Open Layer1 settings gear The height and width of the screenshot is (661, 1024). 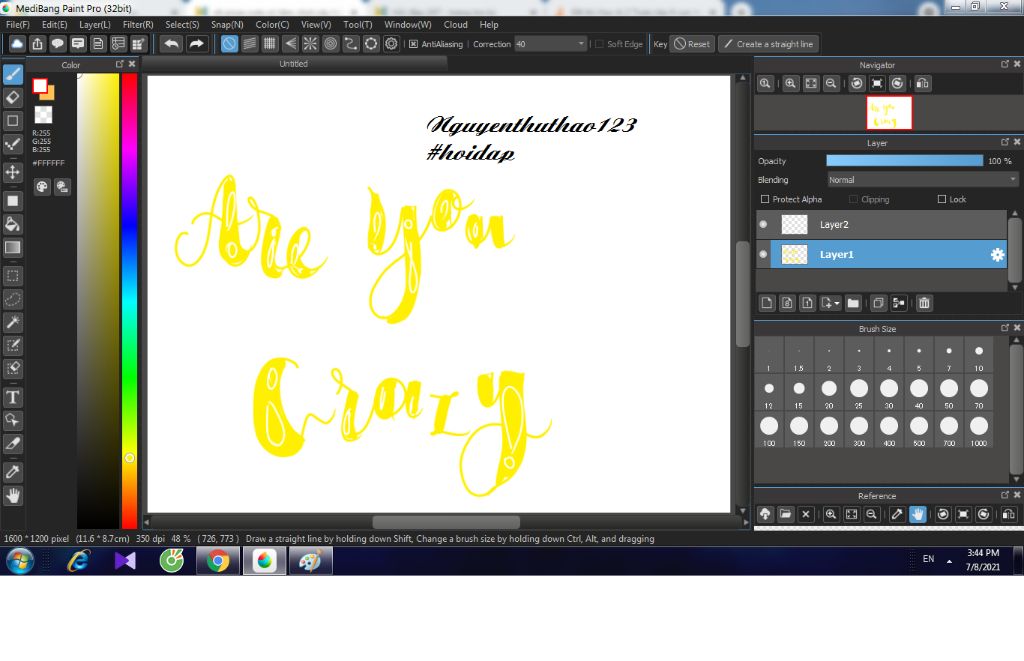point(997,255)
